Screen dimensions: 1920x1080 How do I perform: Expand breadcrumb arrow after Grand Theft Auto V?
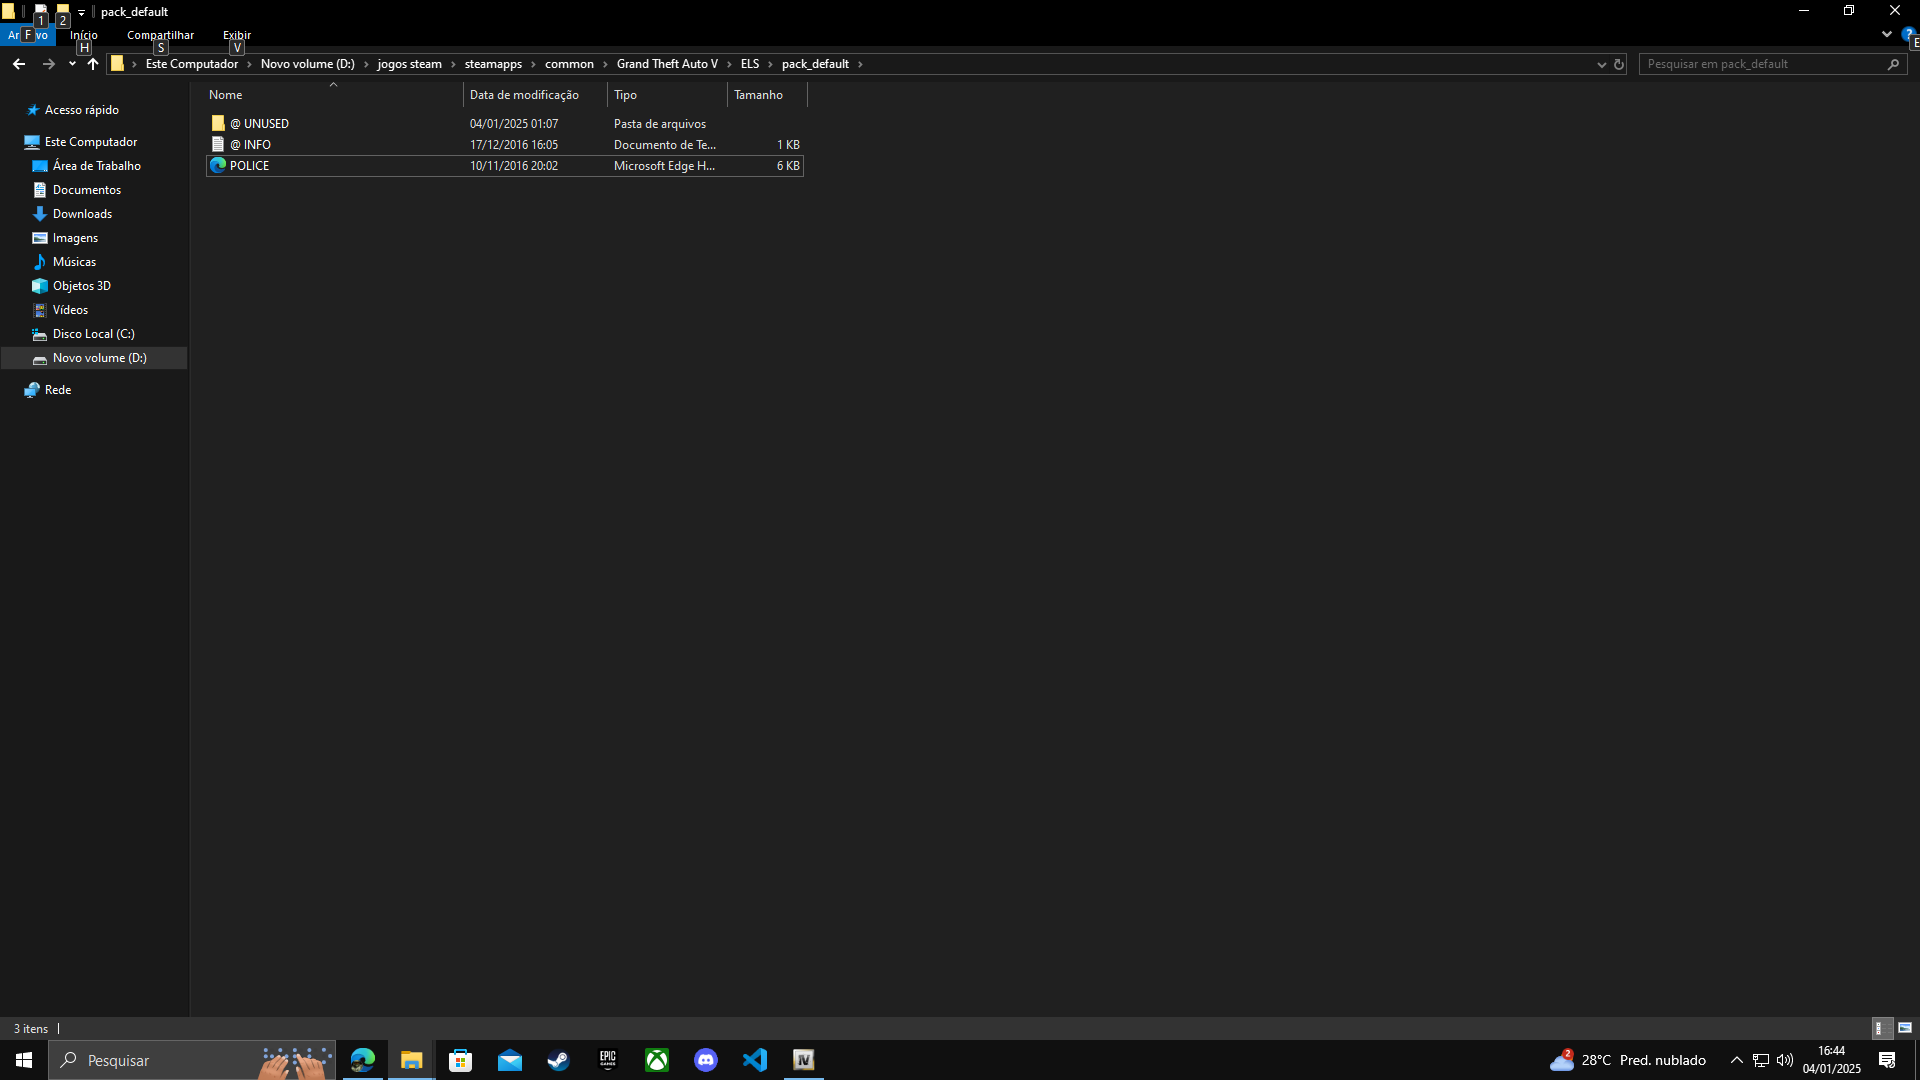(x=729, y=64)
